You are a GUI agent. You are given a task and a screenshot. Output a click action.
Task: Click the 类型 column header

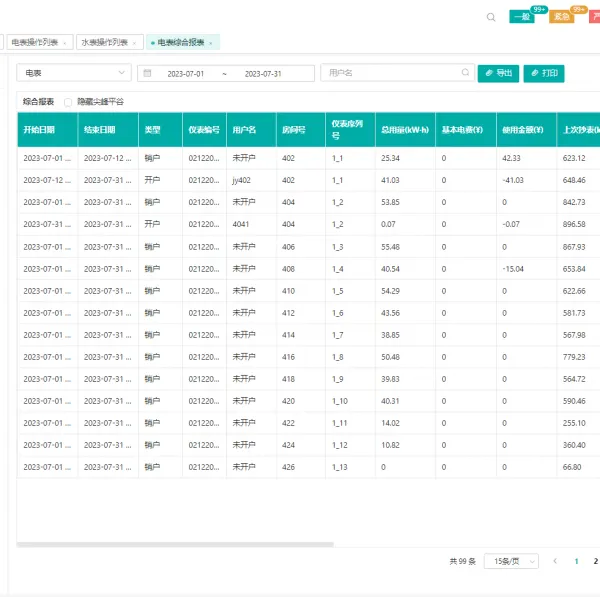tap(160, 130)
